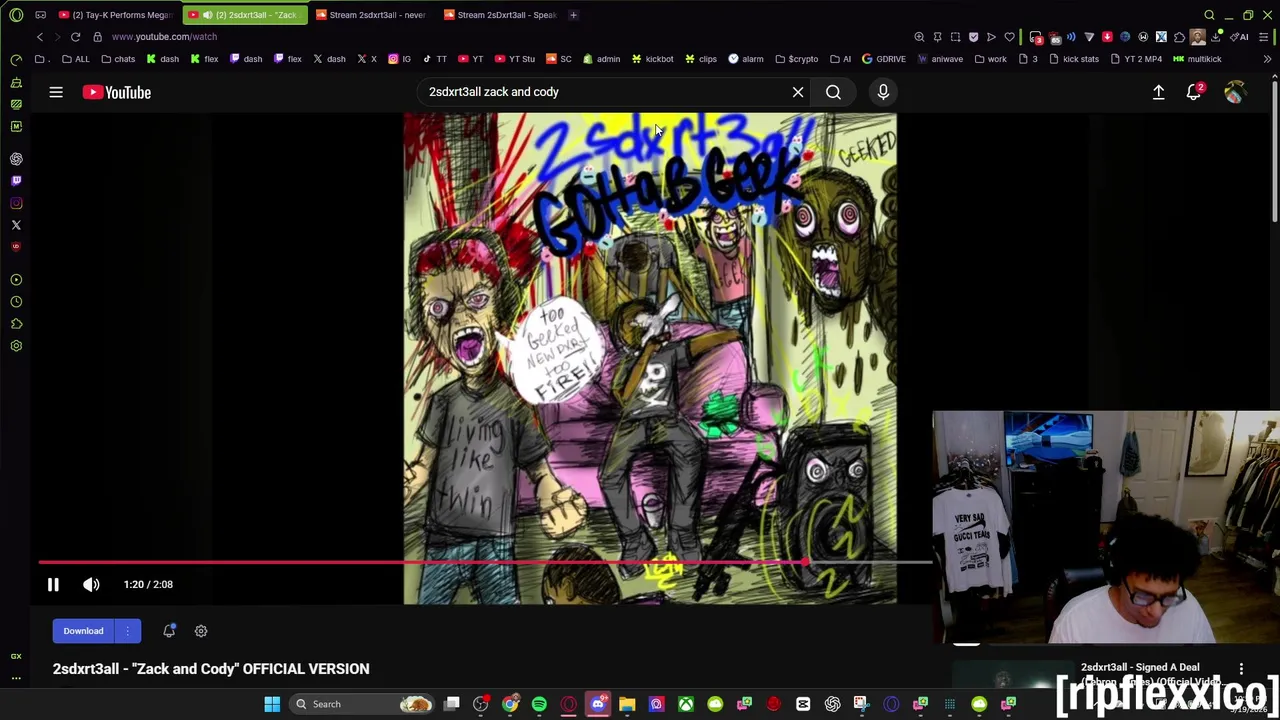
Task: Open ChatGPT in the Opera sidebar
Action: [16, 159]
